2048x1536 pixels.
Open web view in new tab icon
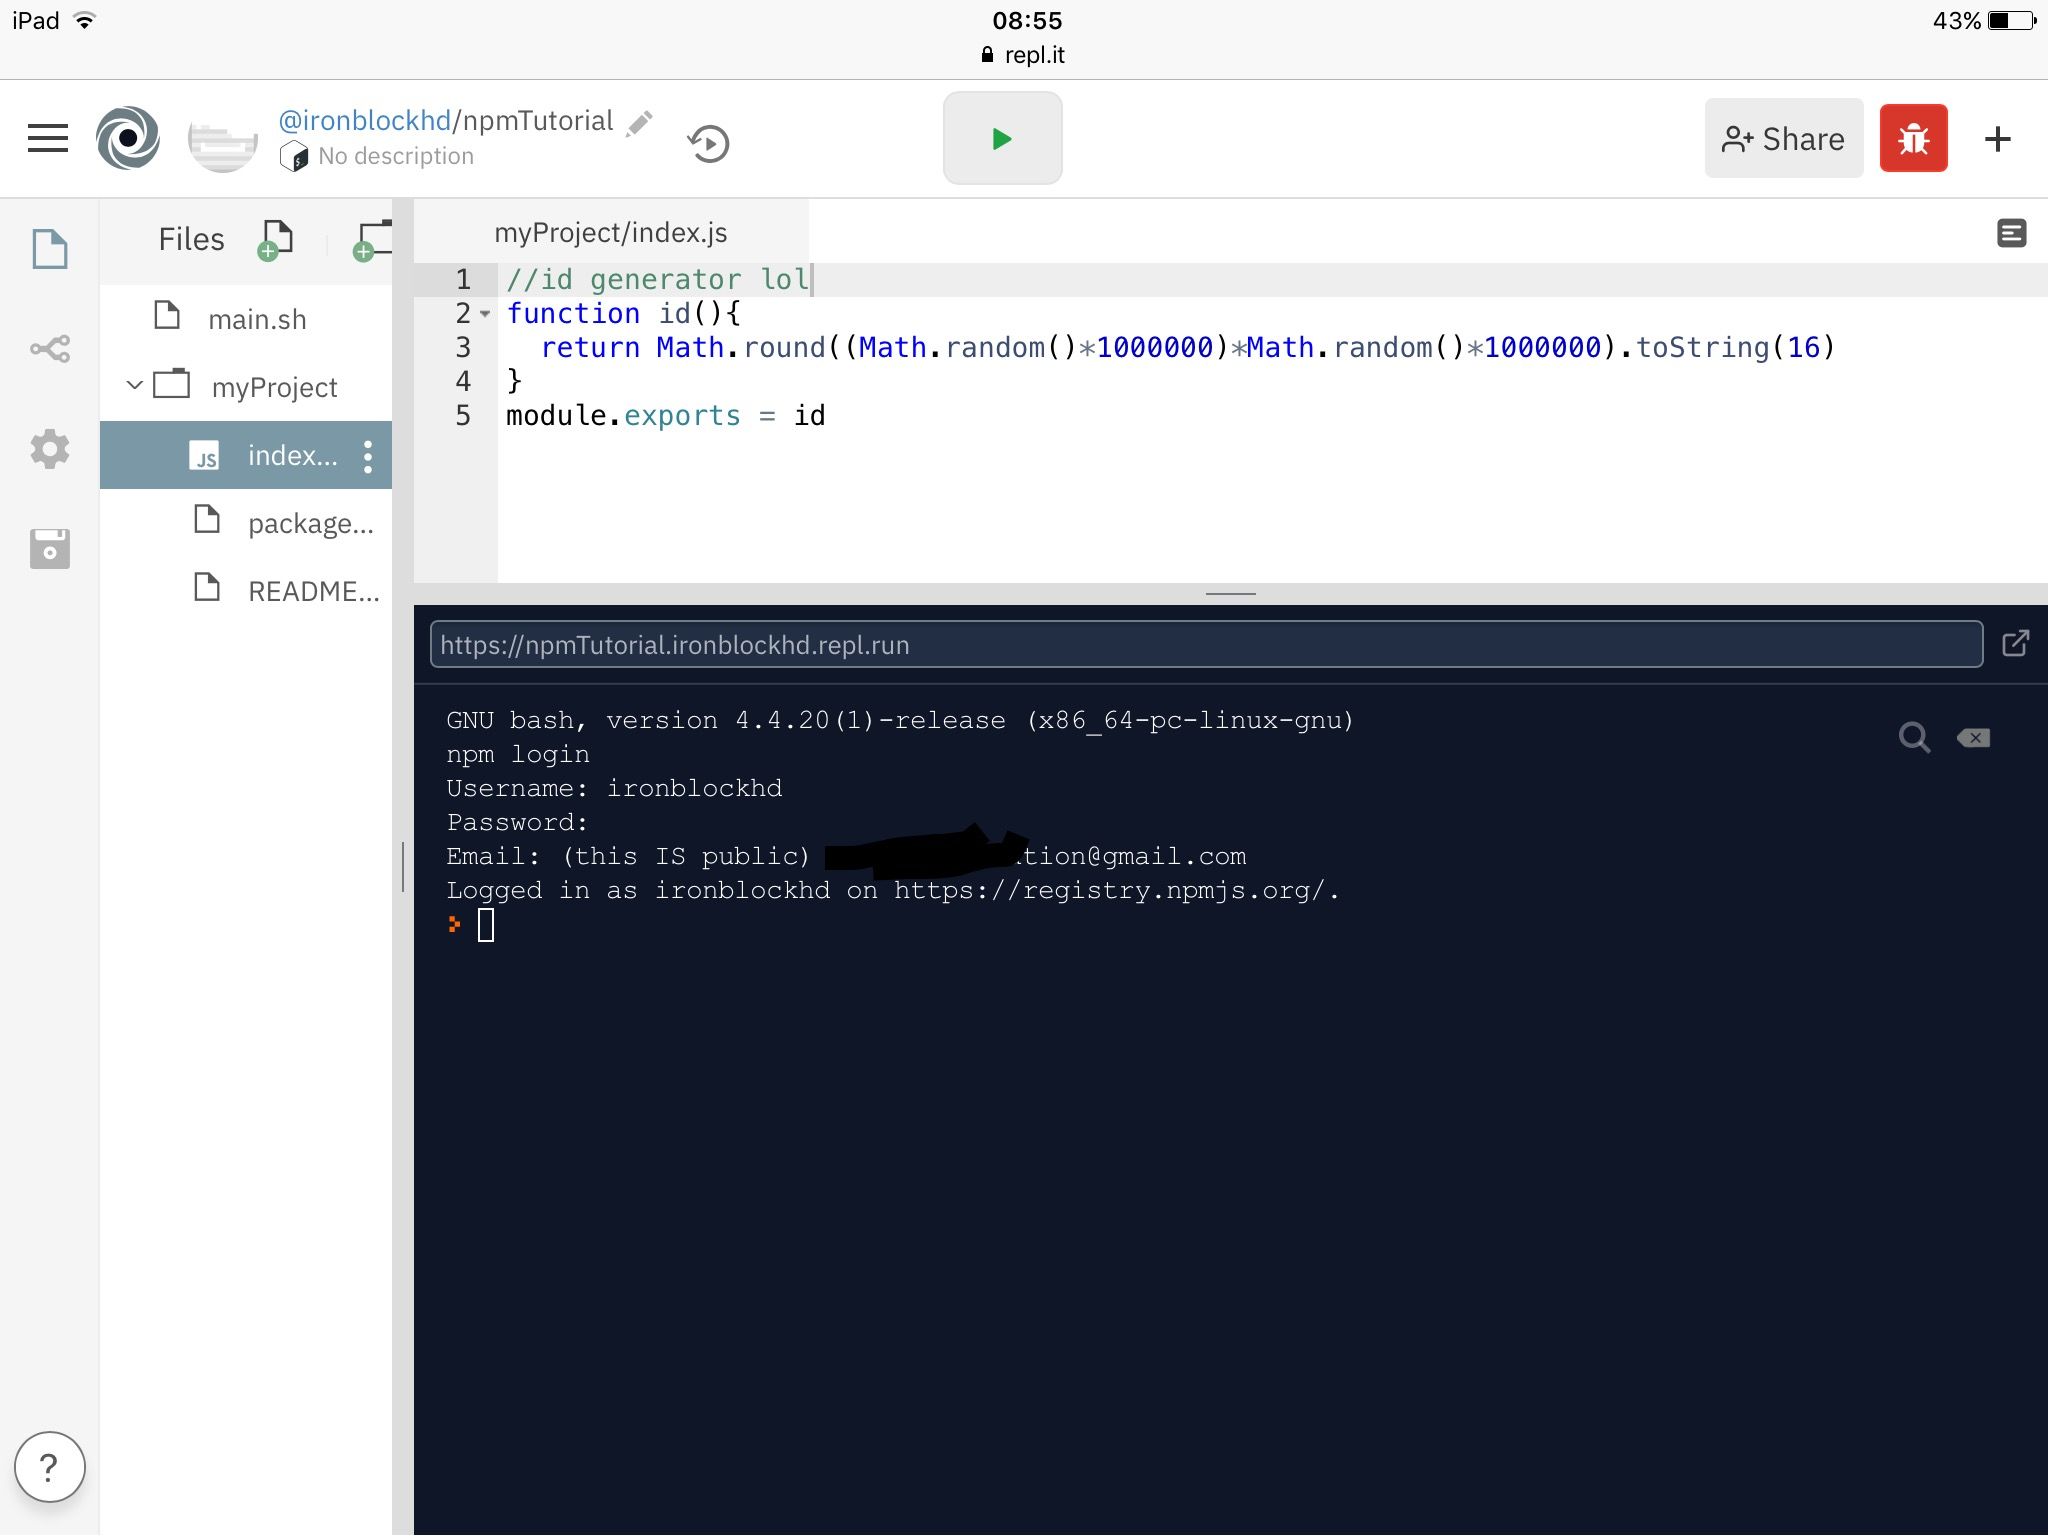point(2015,643)
